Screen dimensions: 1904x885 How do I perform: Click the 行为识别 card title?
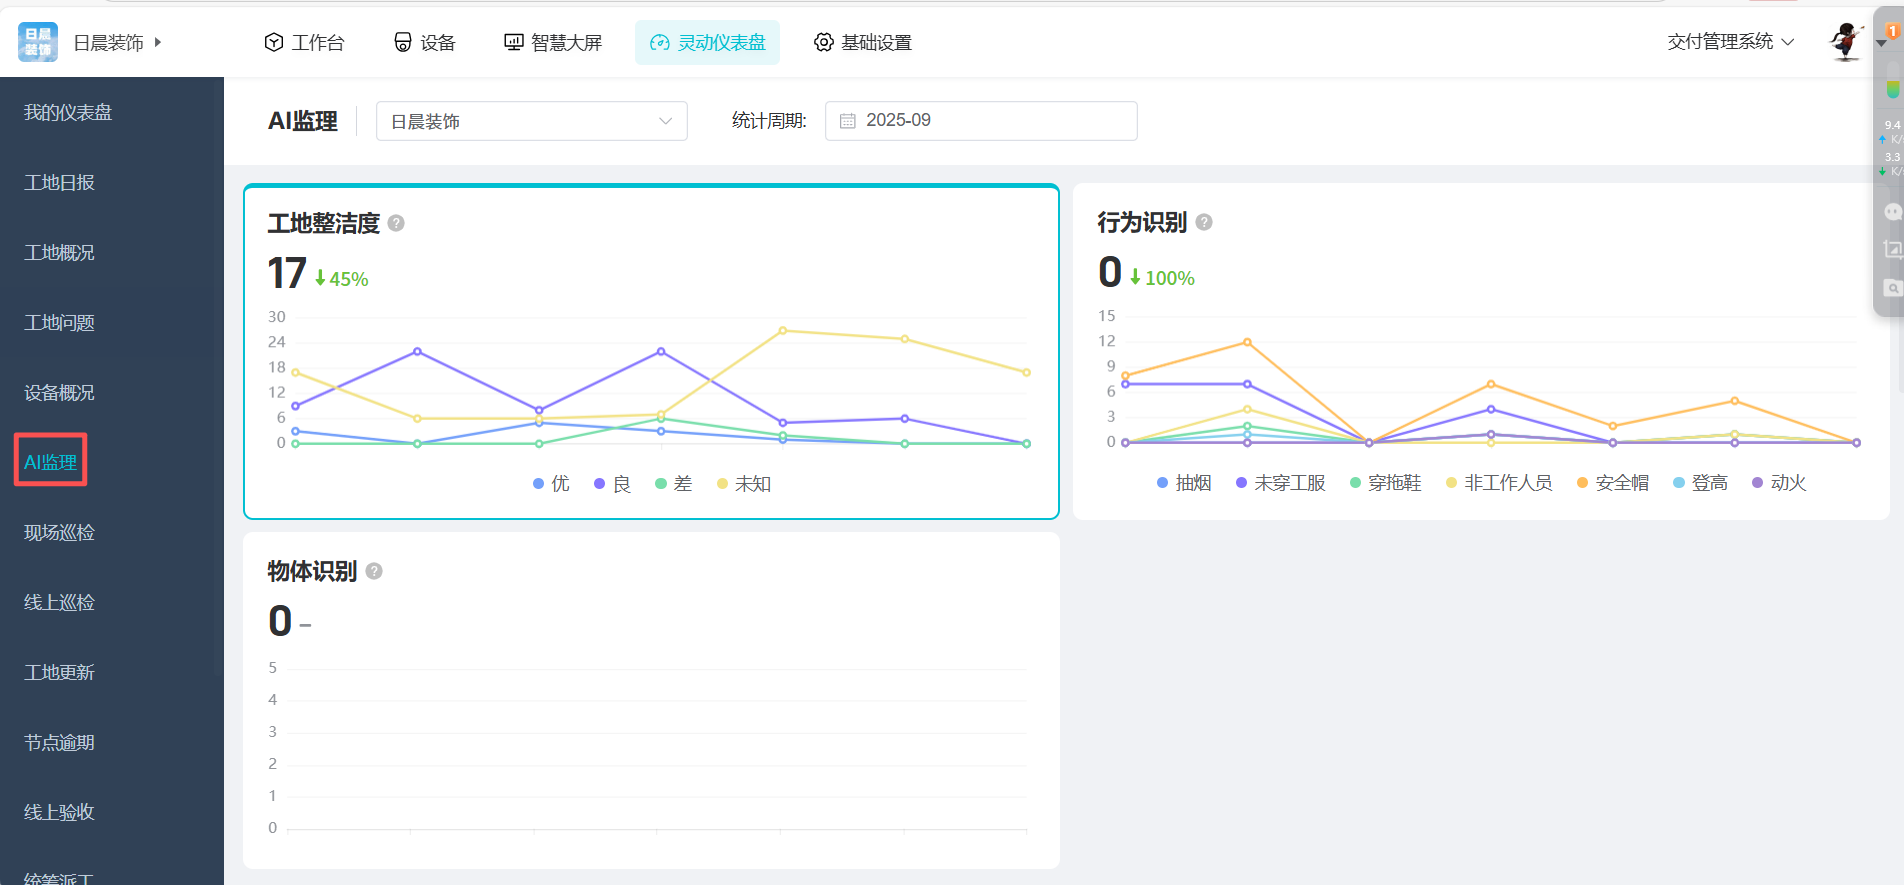pos(1142,222)
